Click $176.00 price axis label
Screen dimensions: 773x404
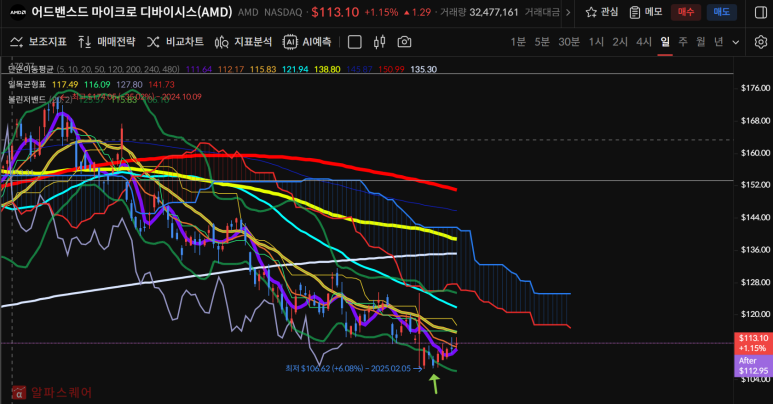[x=755, y=88]
